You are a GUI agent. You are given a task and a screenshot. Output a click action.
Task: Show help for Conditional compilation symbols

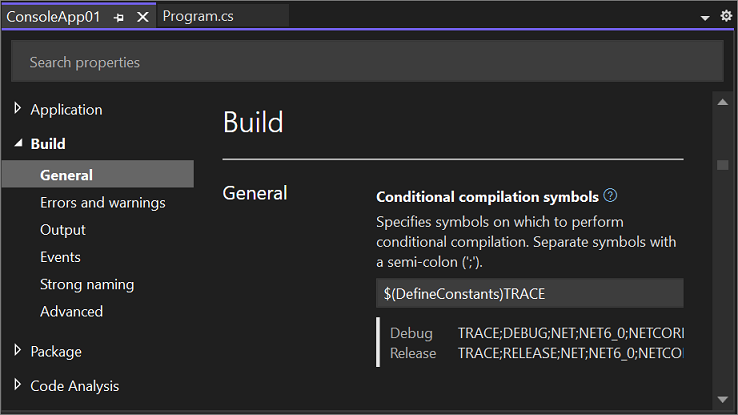610,195
